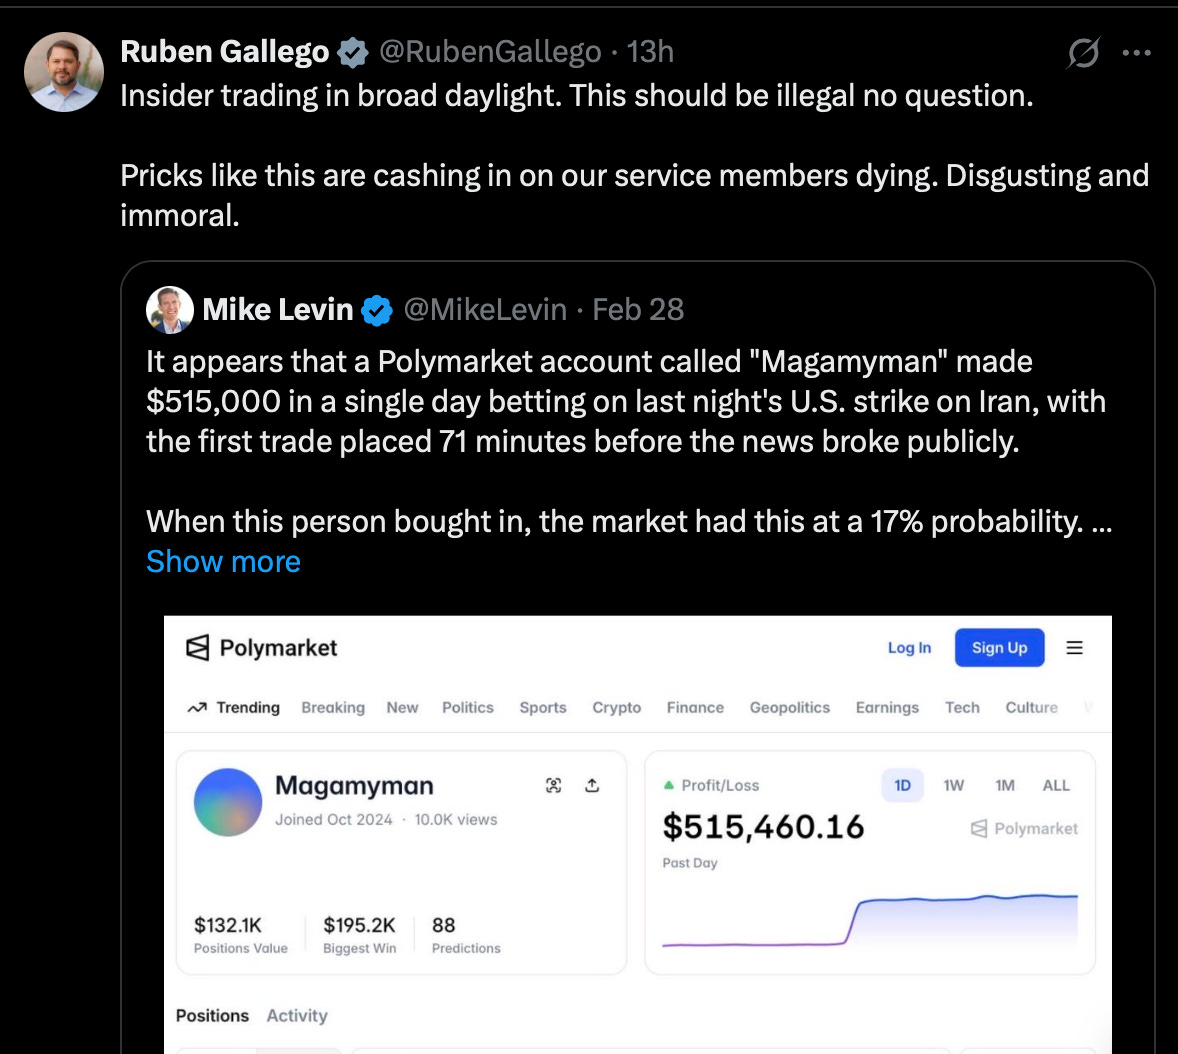Click the blue Sign Up button
This screenshot has height=1054, width=1178.
click(x=999, y=648)
